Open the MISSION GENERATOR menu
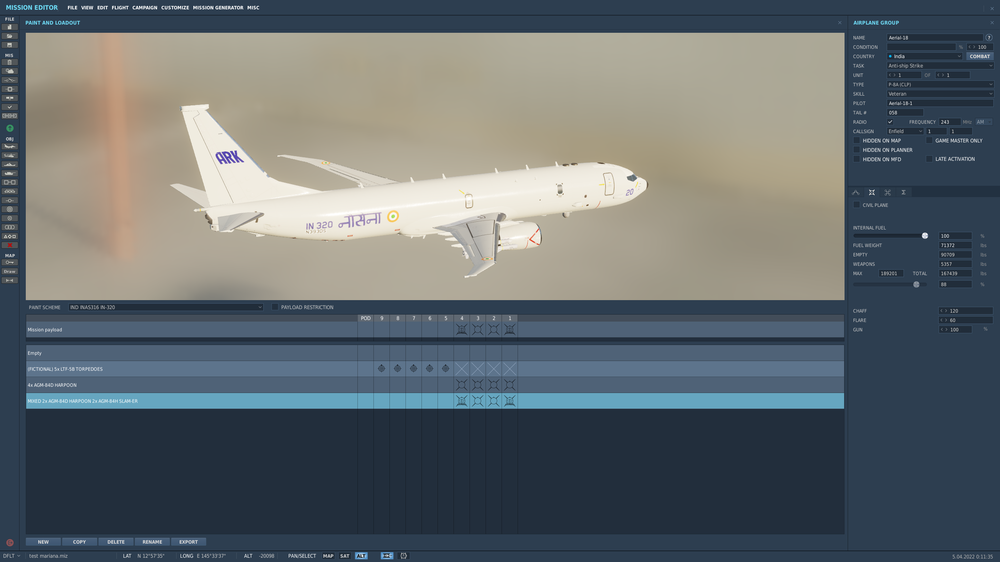1000x562 pixels. coord(218,8)
